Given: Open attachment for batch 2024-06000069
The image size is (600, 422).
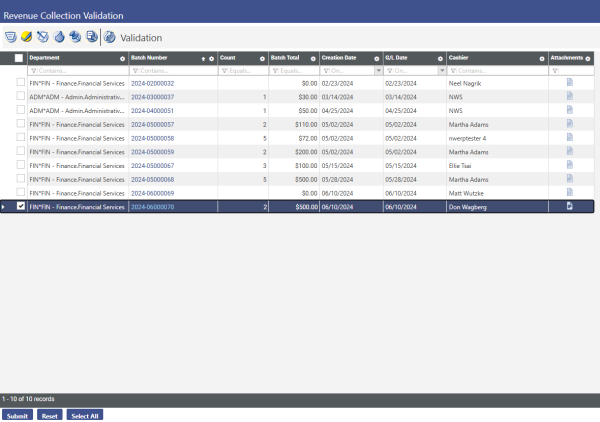Looking at the screenshot, I should coord(570,192).
